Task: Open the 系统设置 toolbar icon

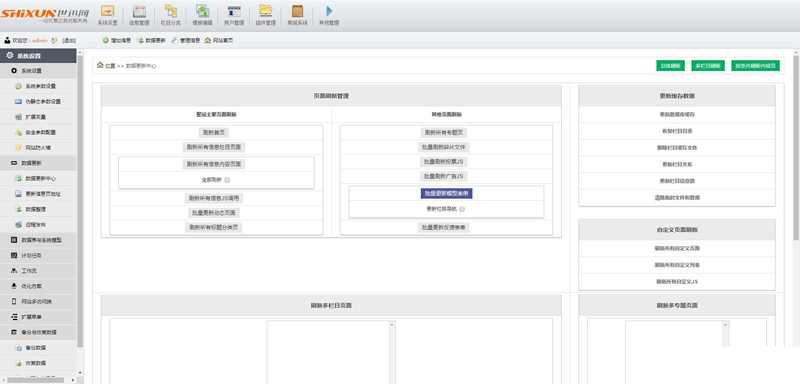Action: (x=108, y=11)
